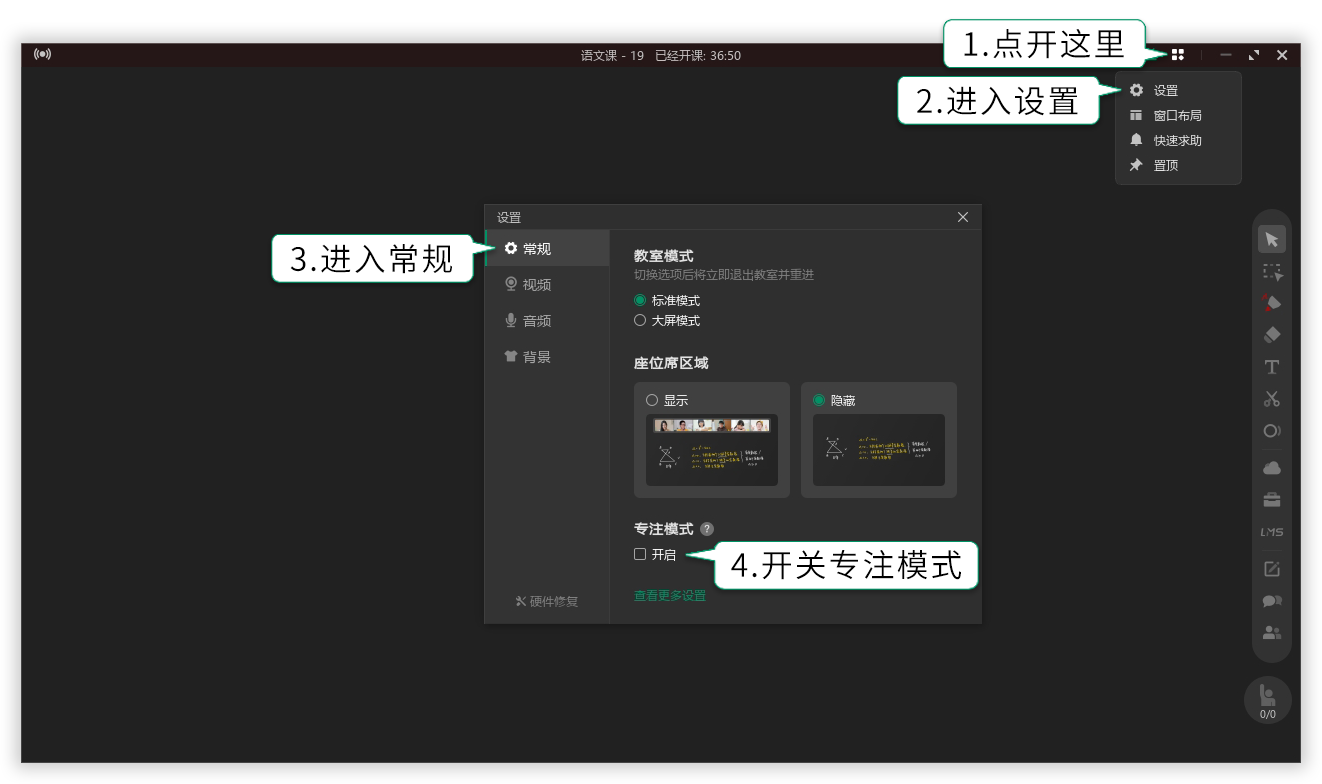The image size is (1322, 784).
Task: Select the text T tool
Action: coord(1271,367)
